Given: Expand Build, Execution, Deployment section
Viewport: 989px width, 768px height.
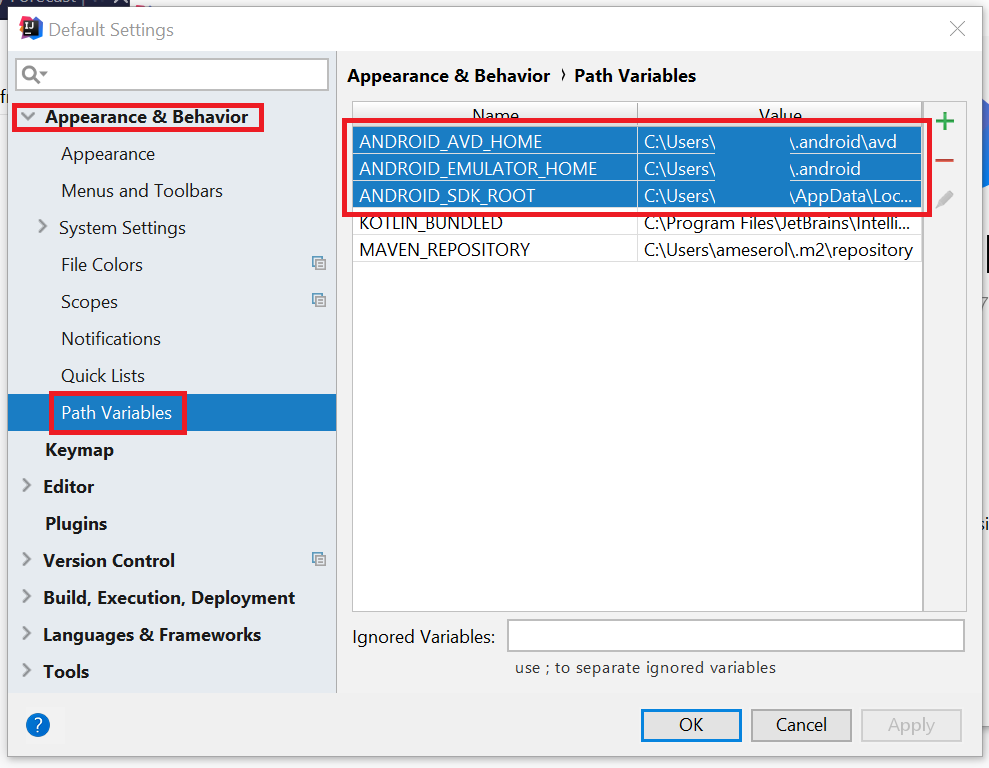Looking at the screenshot, I should [x=26, y=596].
